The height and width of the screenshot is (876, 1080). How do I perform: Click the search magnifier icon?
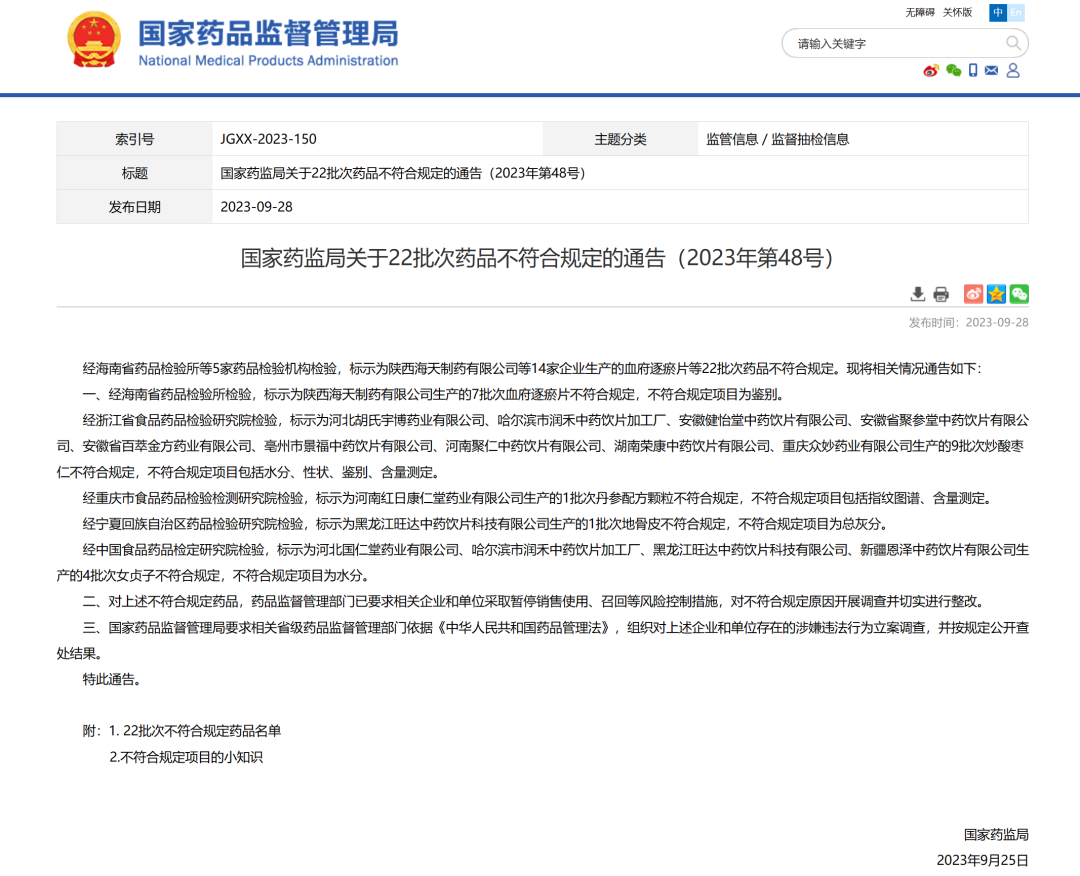pos(1012,43)
